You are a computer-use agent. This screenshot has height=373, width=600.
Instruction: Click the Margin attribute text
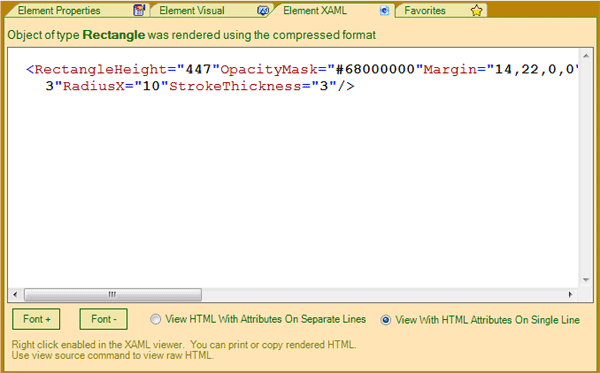450,69
